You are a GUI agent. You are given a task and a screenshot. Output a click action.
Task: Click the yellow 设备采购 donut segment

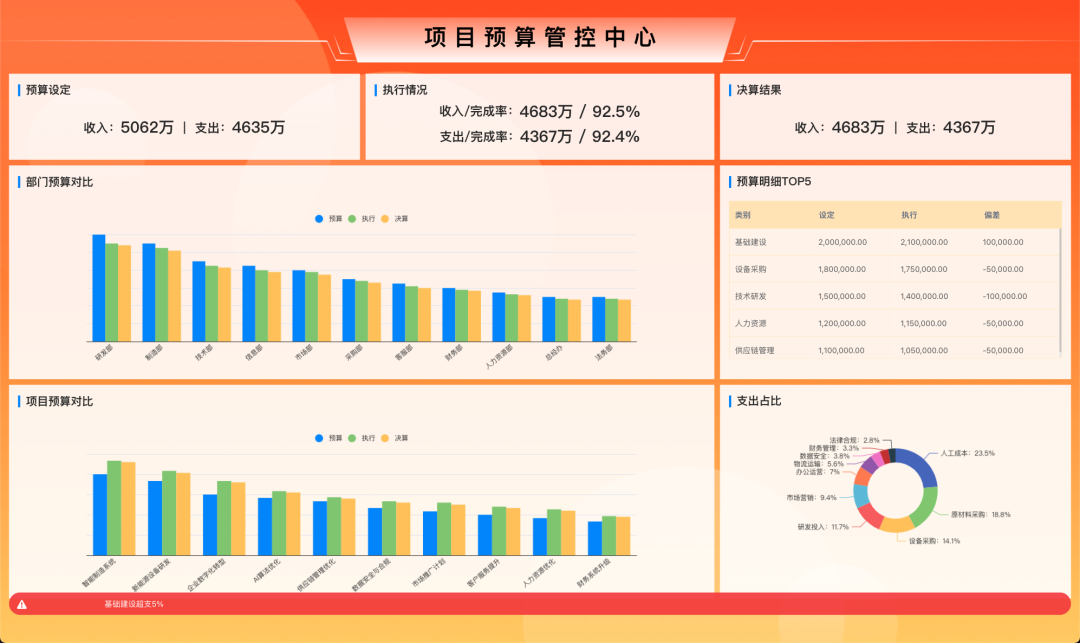(x=897, y=523)
